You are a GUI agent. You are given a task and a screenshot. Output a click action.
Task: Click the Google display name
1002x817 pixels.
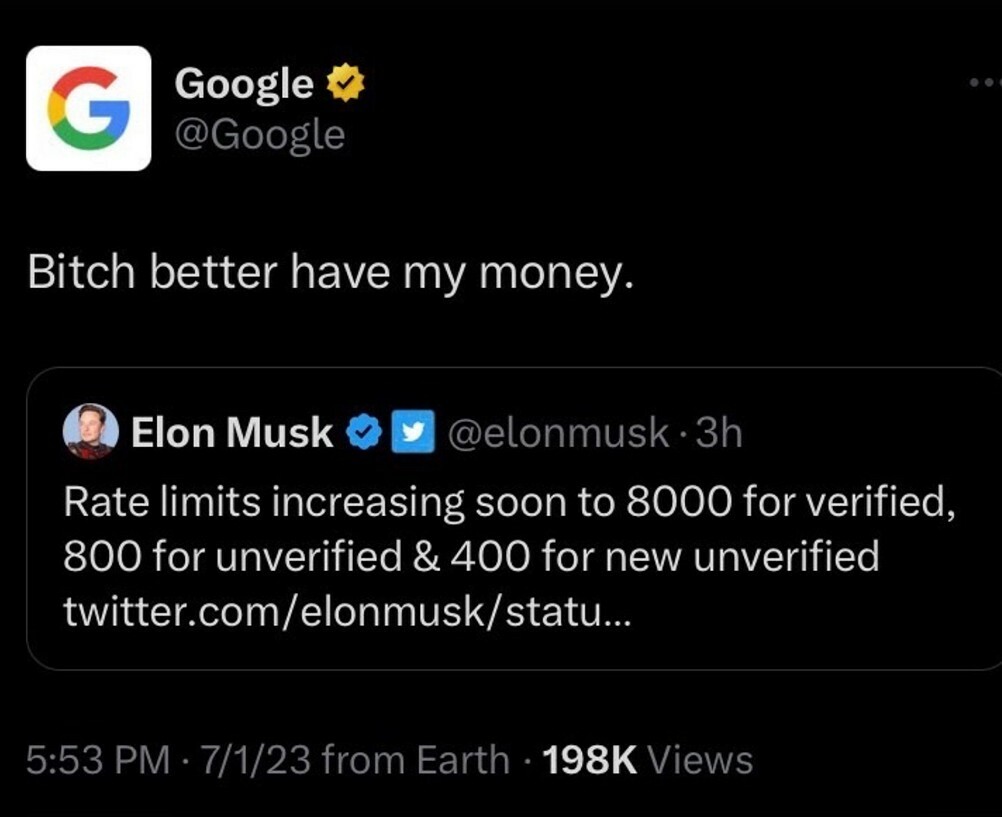point(243,84)
